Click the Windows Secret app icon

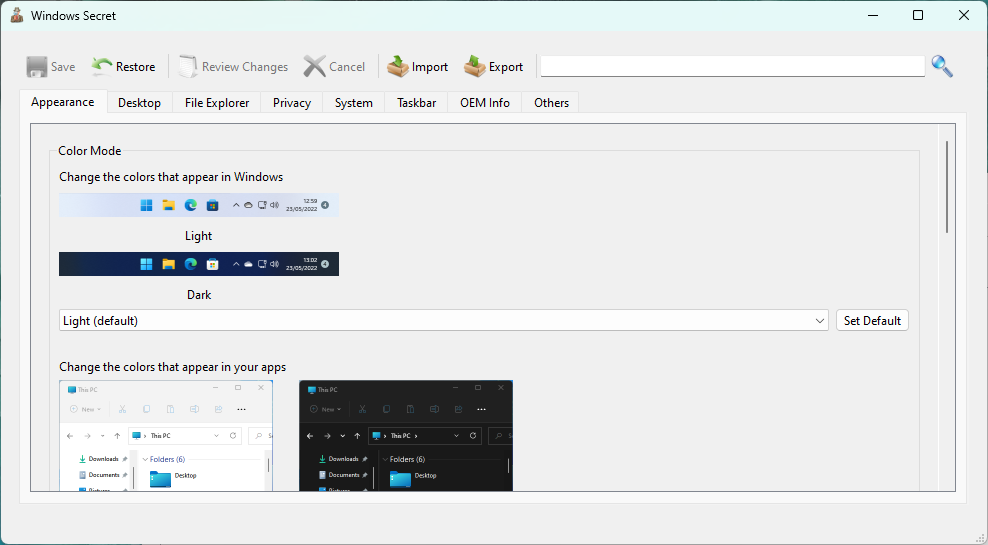(x=17, y=16)
